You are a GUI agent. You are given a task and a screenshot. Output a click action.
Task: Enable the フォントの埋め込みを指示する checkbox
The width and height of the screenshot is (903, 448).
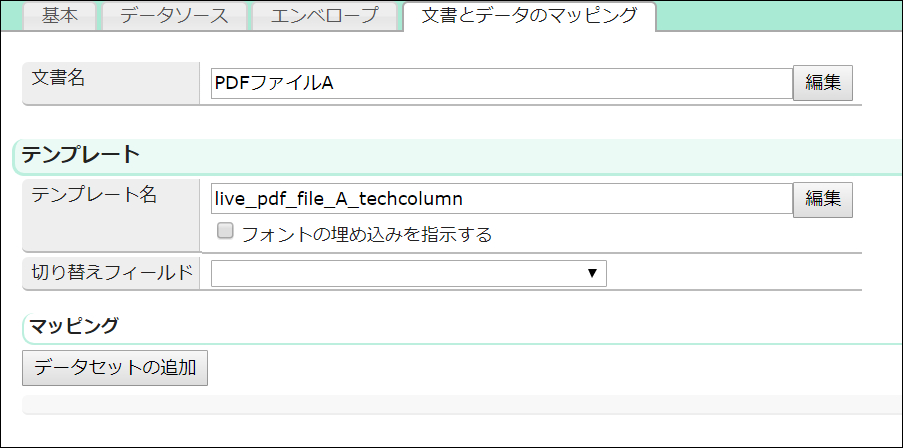point(226,231)
